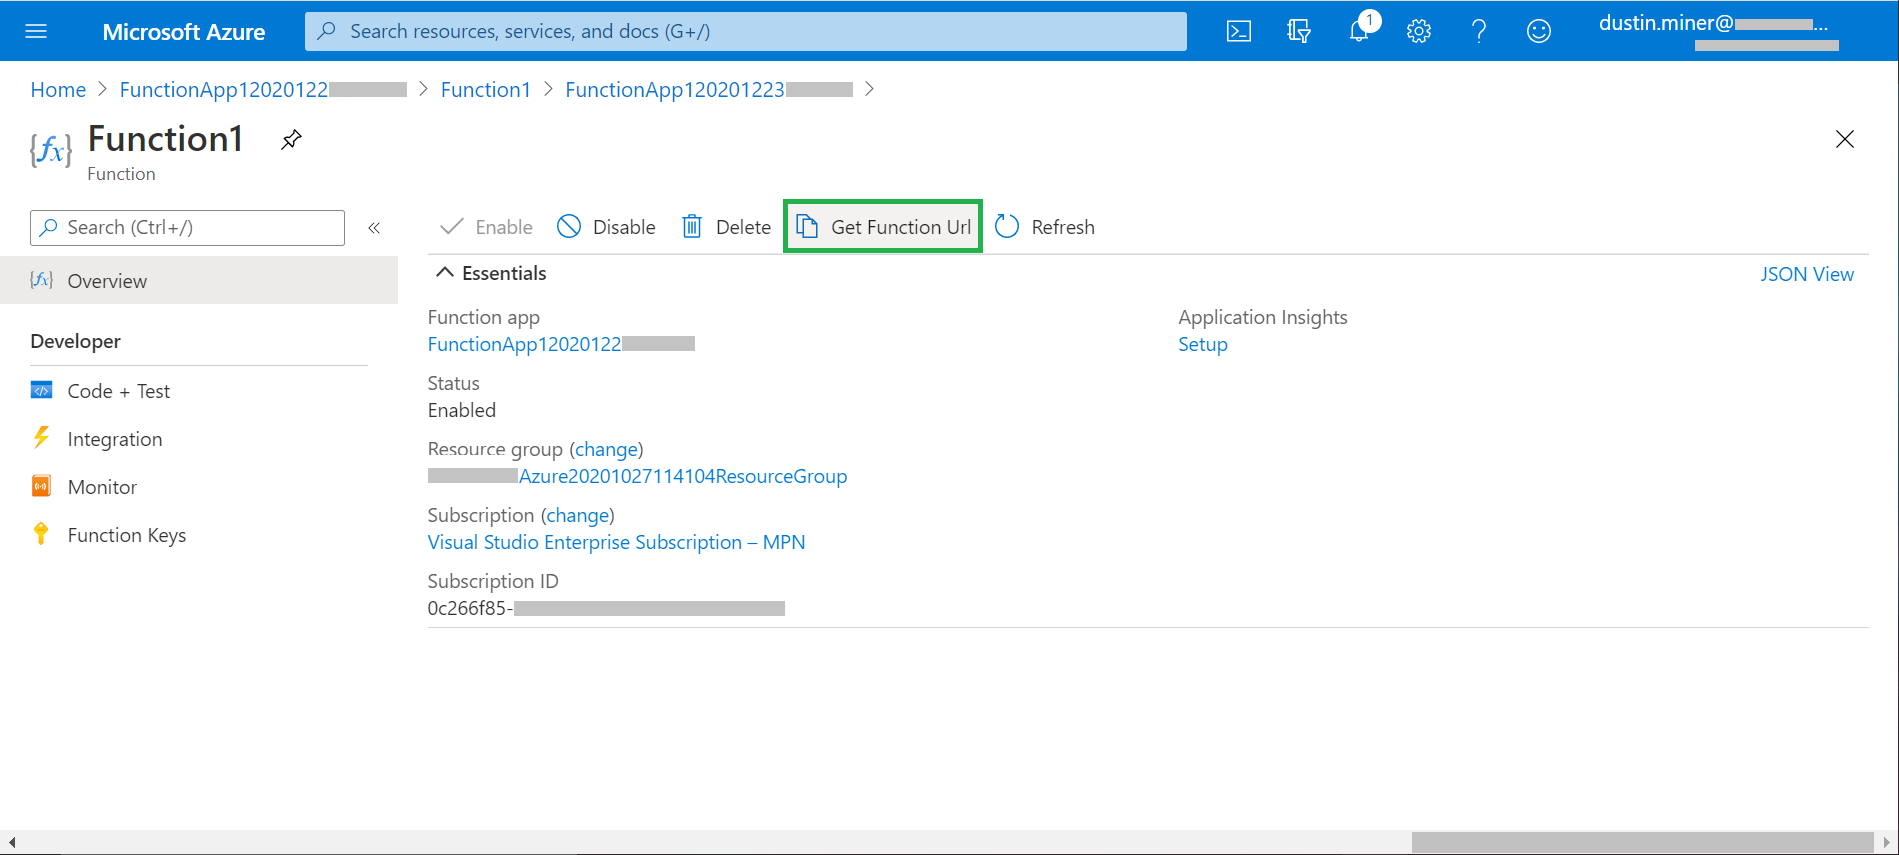This screenshot has height=855, width=1899.
Task: Click the Disable command
Action: (606, 227)
